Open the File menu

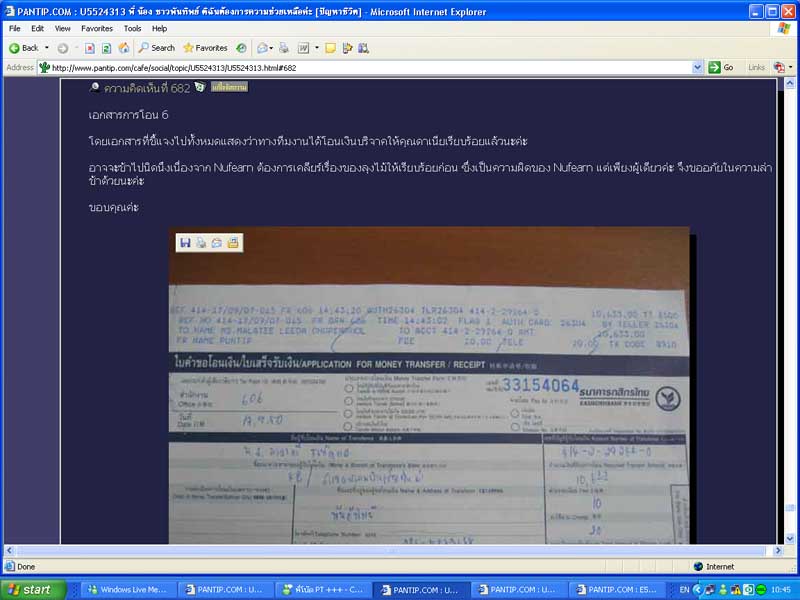click(15, 29)
